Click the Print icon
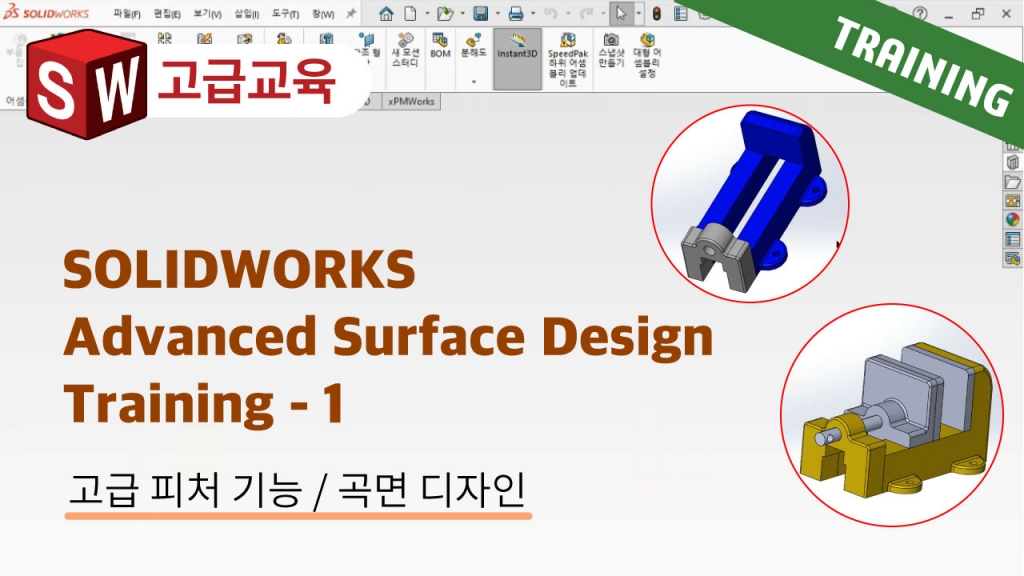This screenshot has height=576, width=1024. coord(516,13)
